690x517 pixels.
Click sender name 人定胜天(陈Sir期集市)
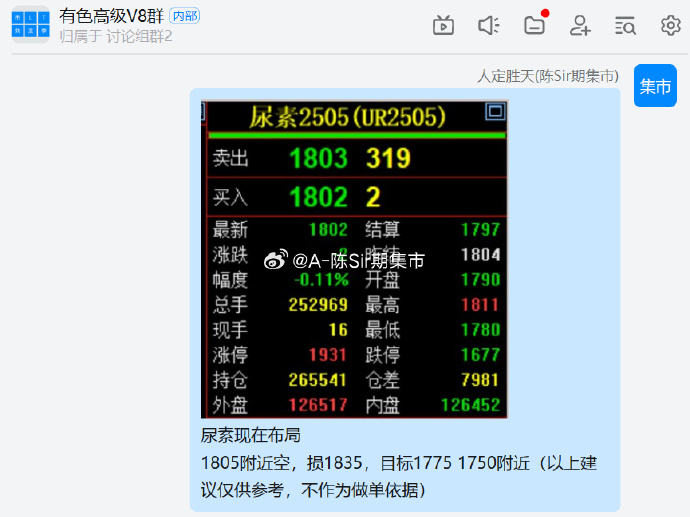pos(548,76)
